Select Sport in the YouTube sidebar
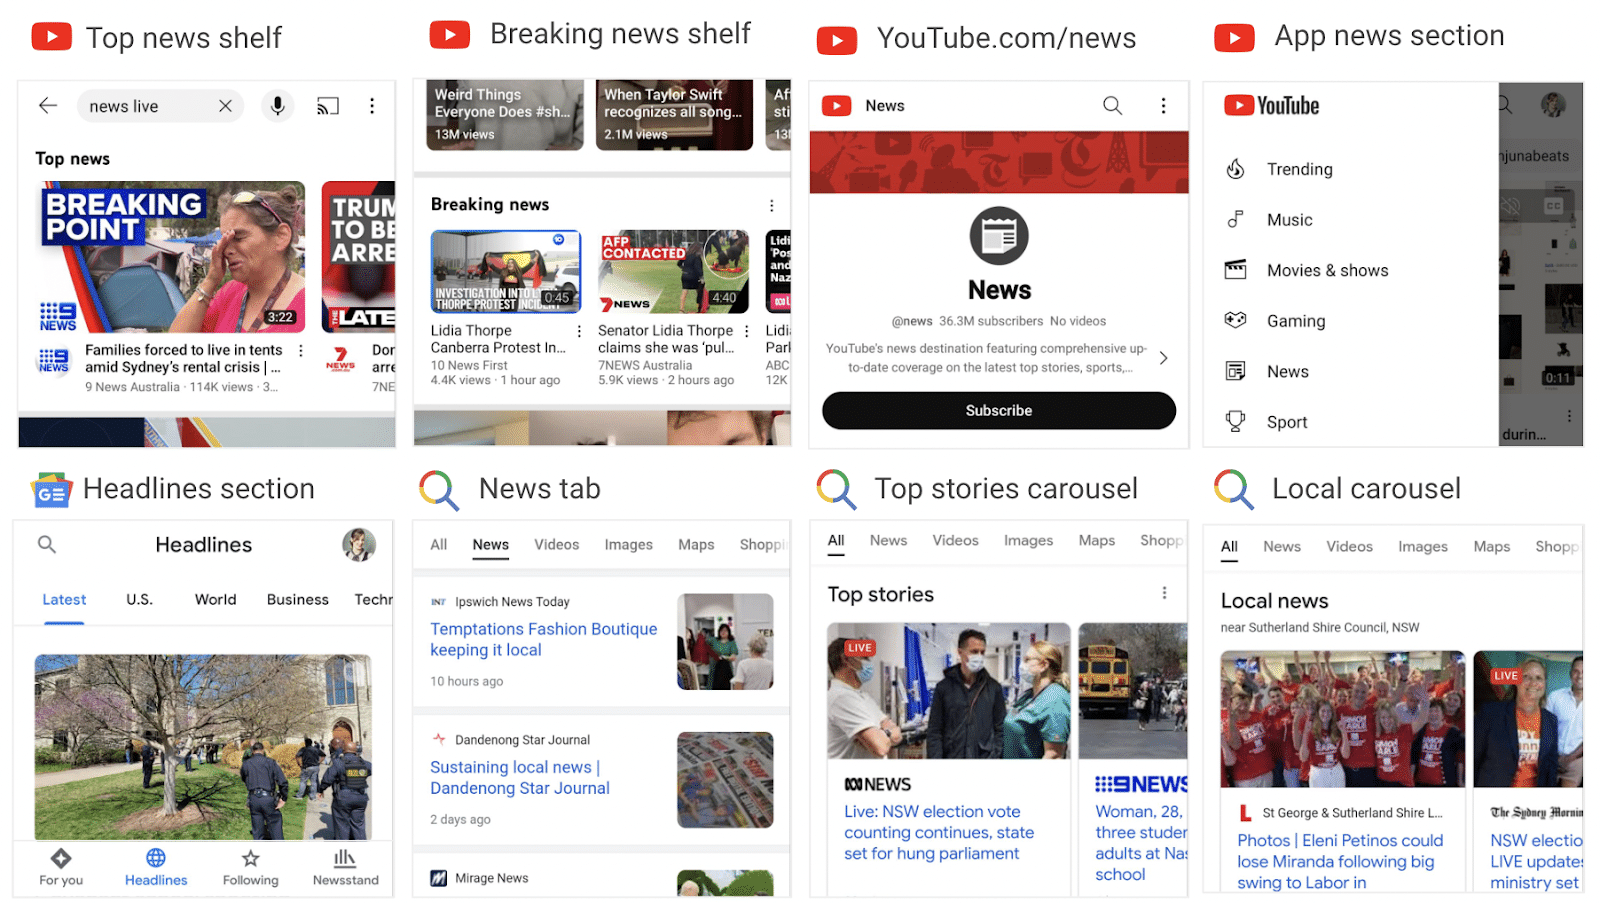 click(x=1286, y=422)
